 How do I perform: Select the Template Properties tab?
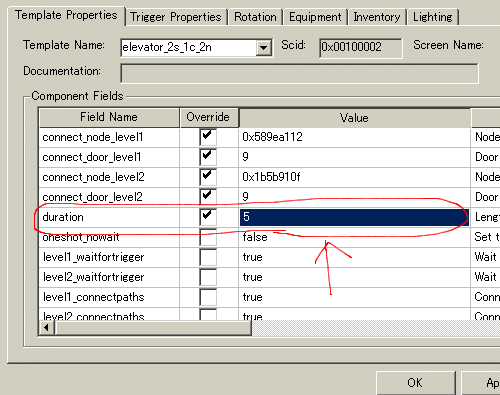(66, 15)
